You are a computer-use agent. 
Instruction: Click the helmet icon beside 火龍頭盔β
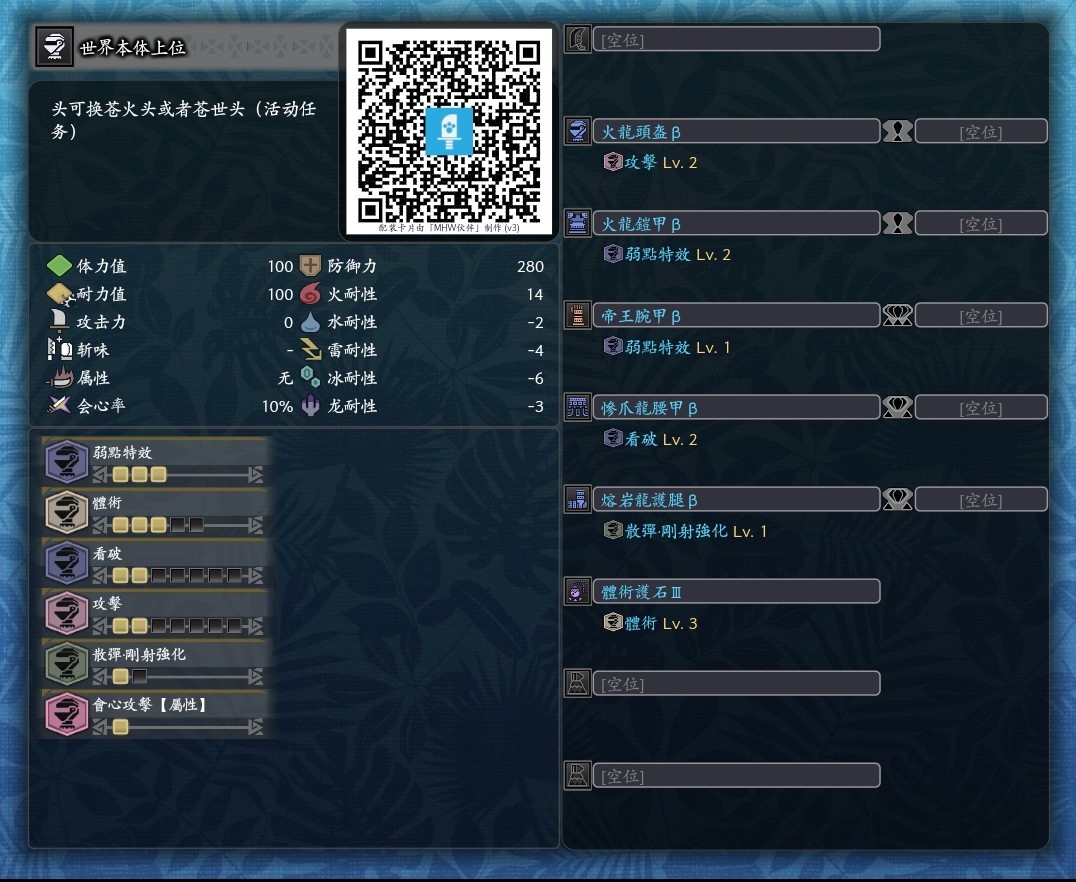click(578, 131)
